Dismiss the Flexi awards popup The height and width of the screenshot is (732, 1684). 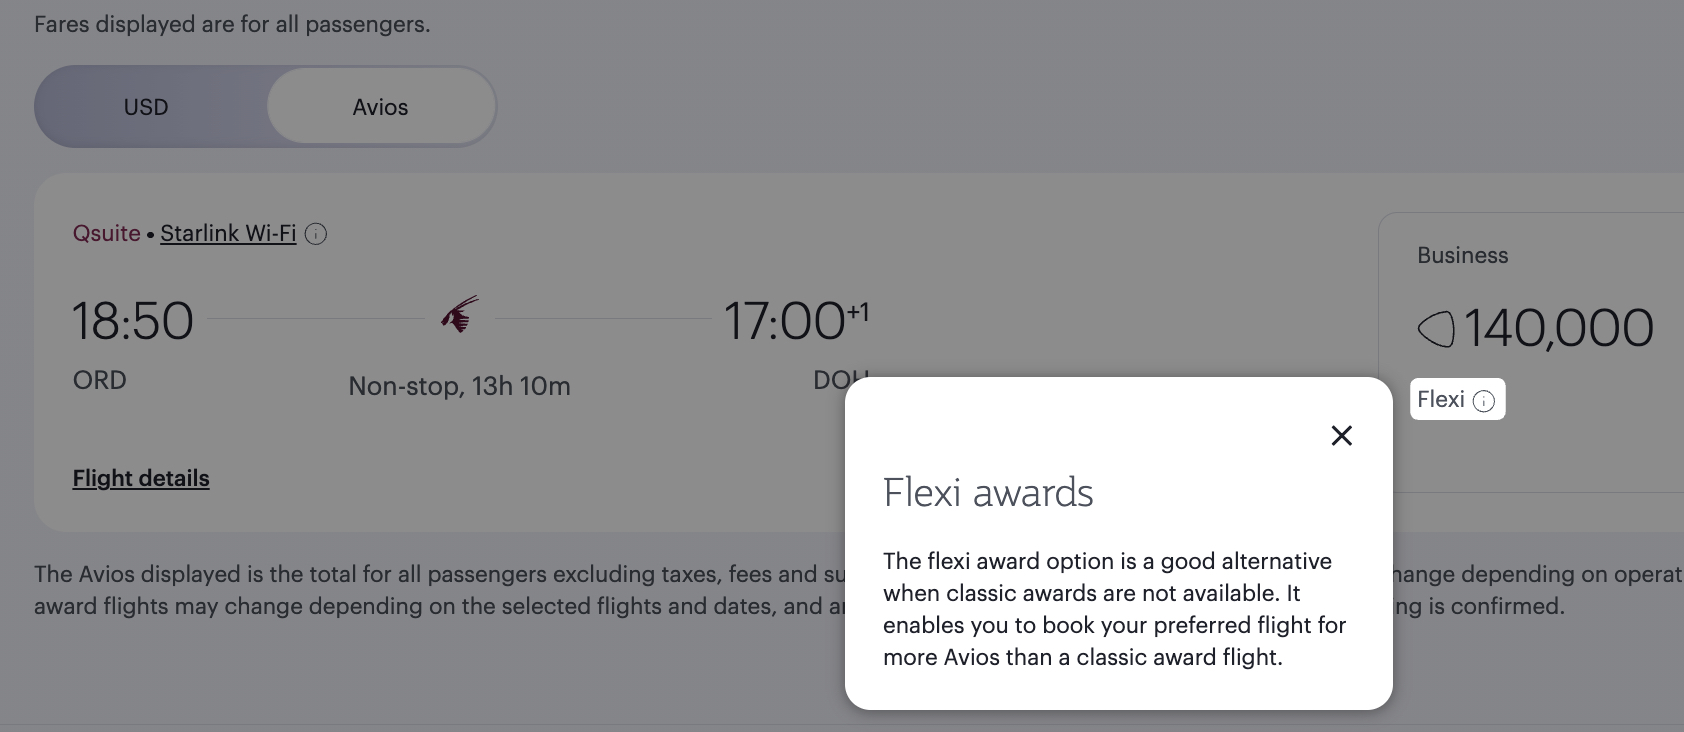[x=1341, y=435]
